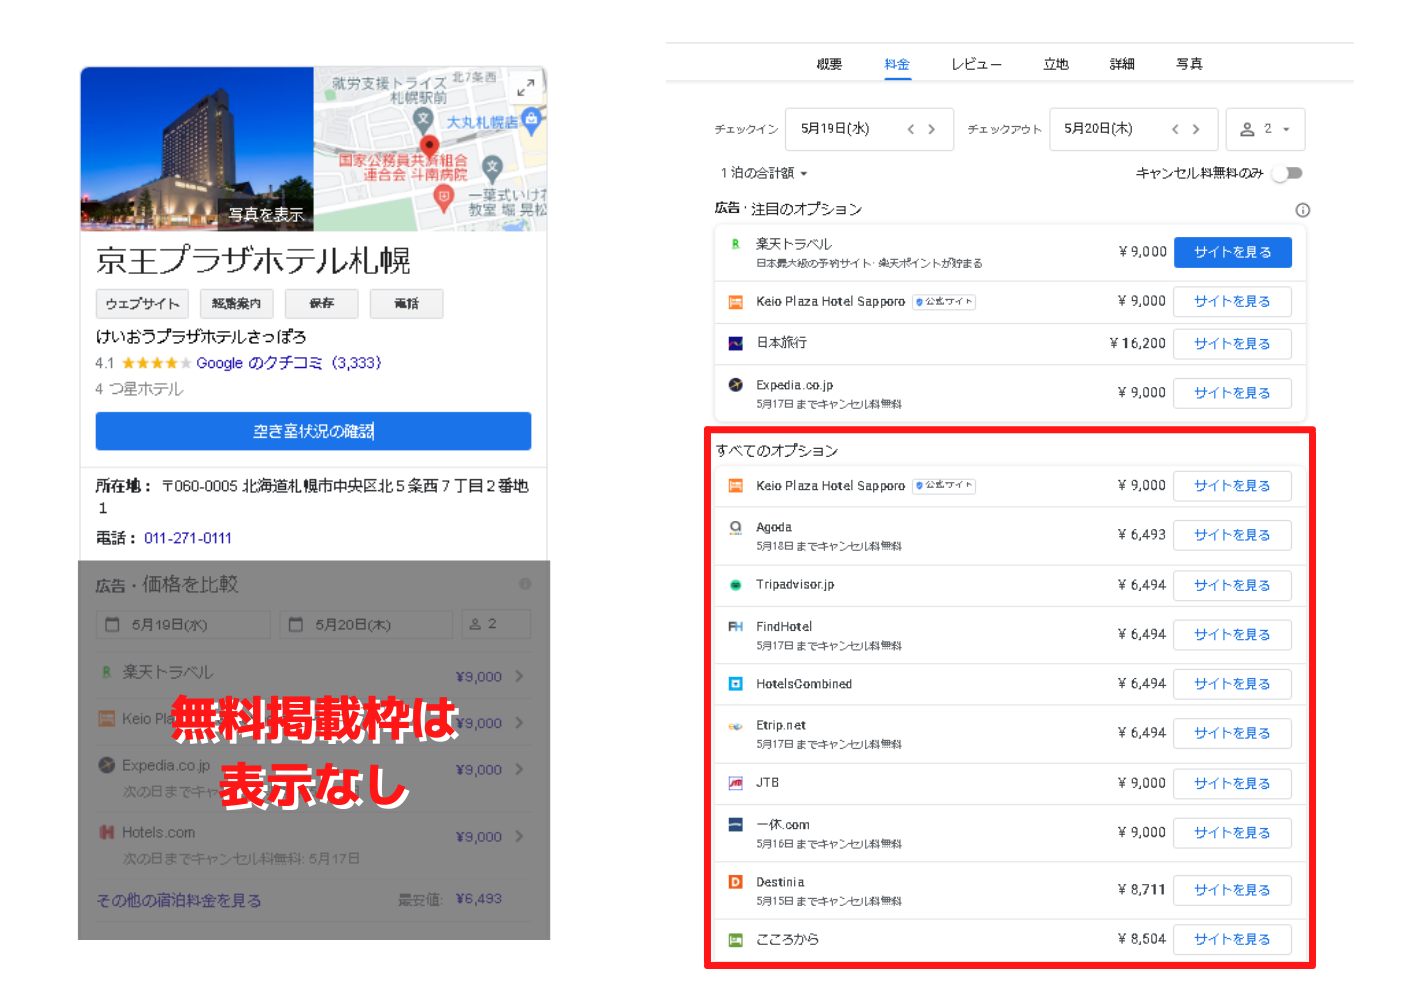Click the 日本旅行 logo icon
The height and width of the screenshot is (985, 1406).
(x=735, y=343)
